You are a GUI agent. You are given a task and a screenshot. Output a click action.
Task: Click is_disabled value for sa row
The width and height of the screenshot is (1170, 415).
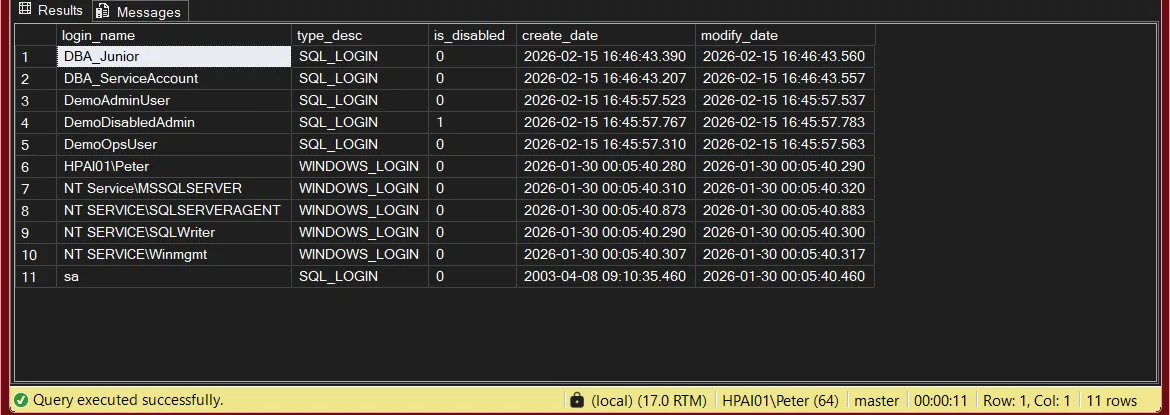(472, 277)
